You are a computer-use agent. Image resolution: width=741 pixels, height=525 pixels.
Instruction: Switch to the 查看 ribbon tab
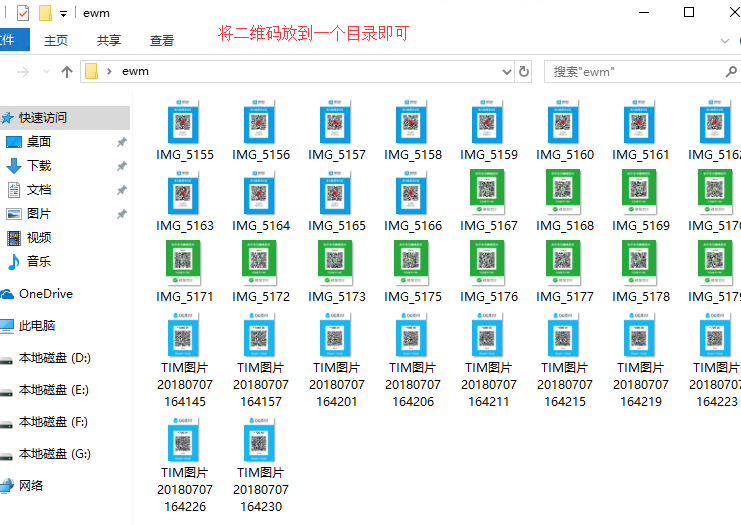coord(162,40)
